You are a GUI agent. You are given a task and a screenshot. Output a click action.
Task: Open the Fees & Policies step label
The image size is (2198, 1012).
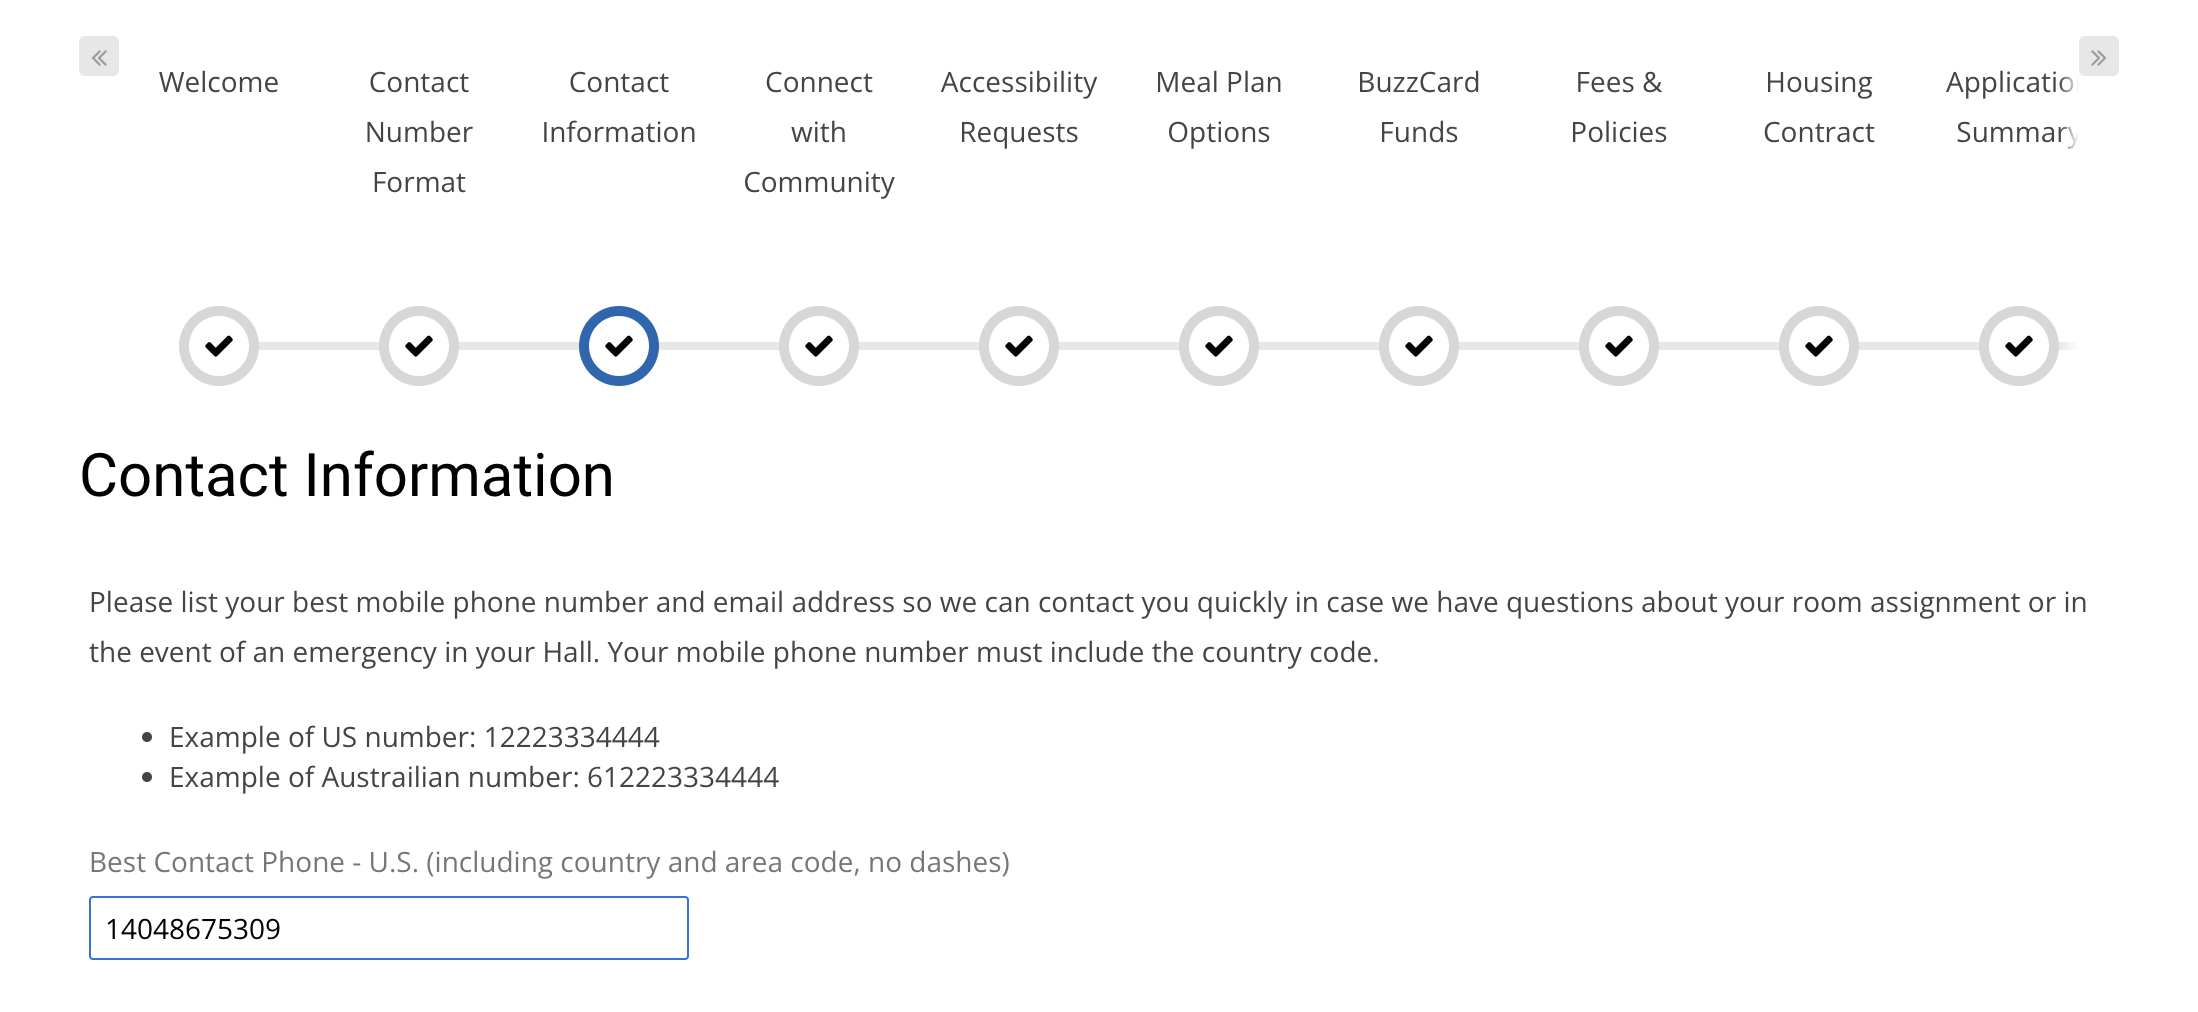coord(1619,107)
